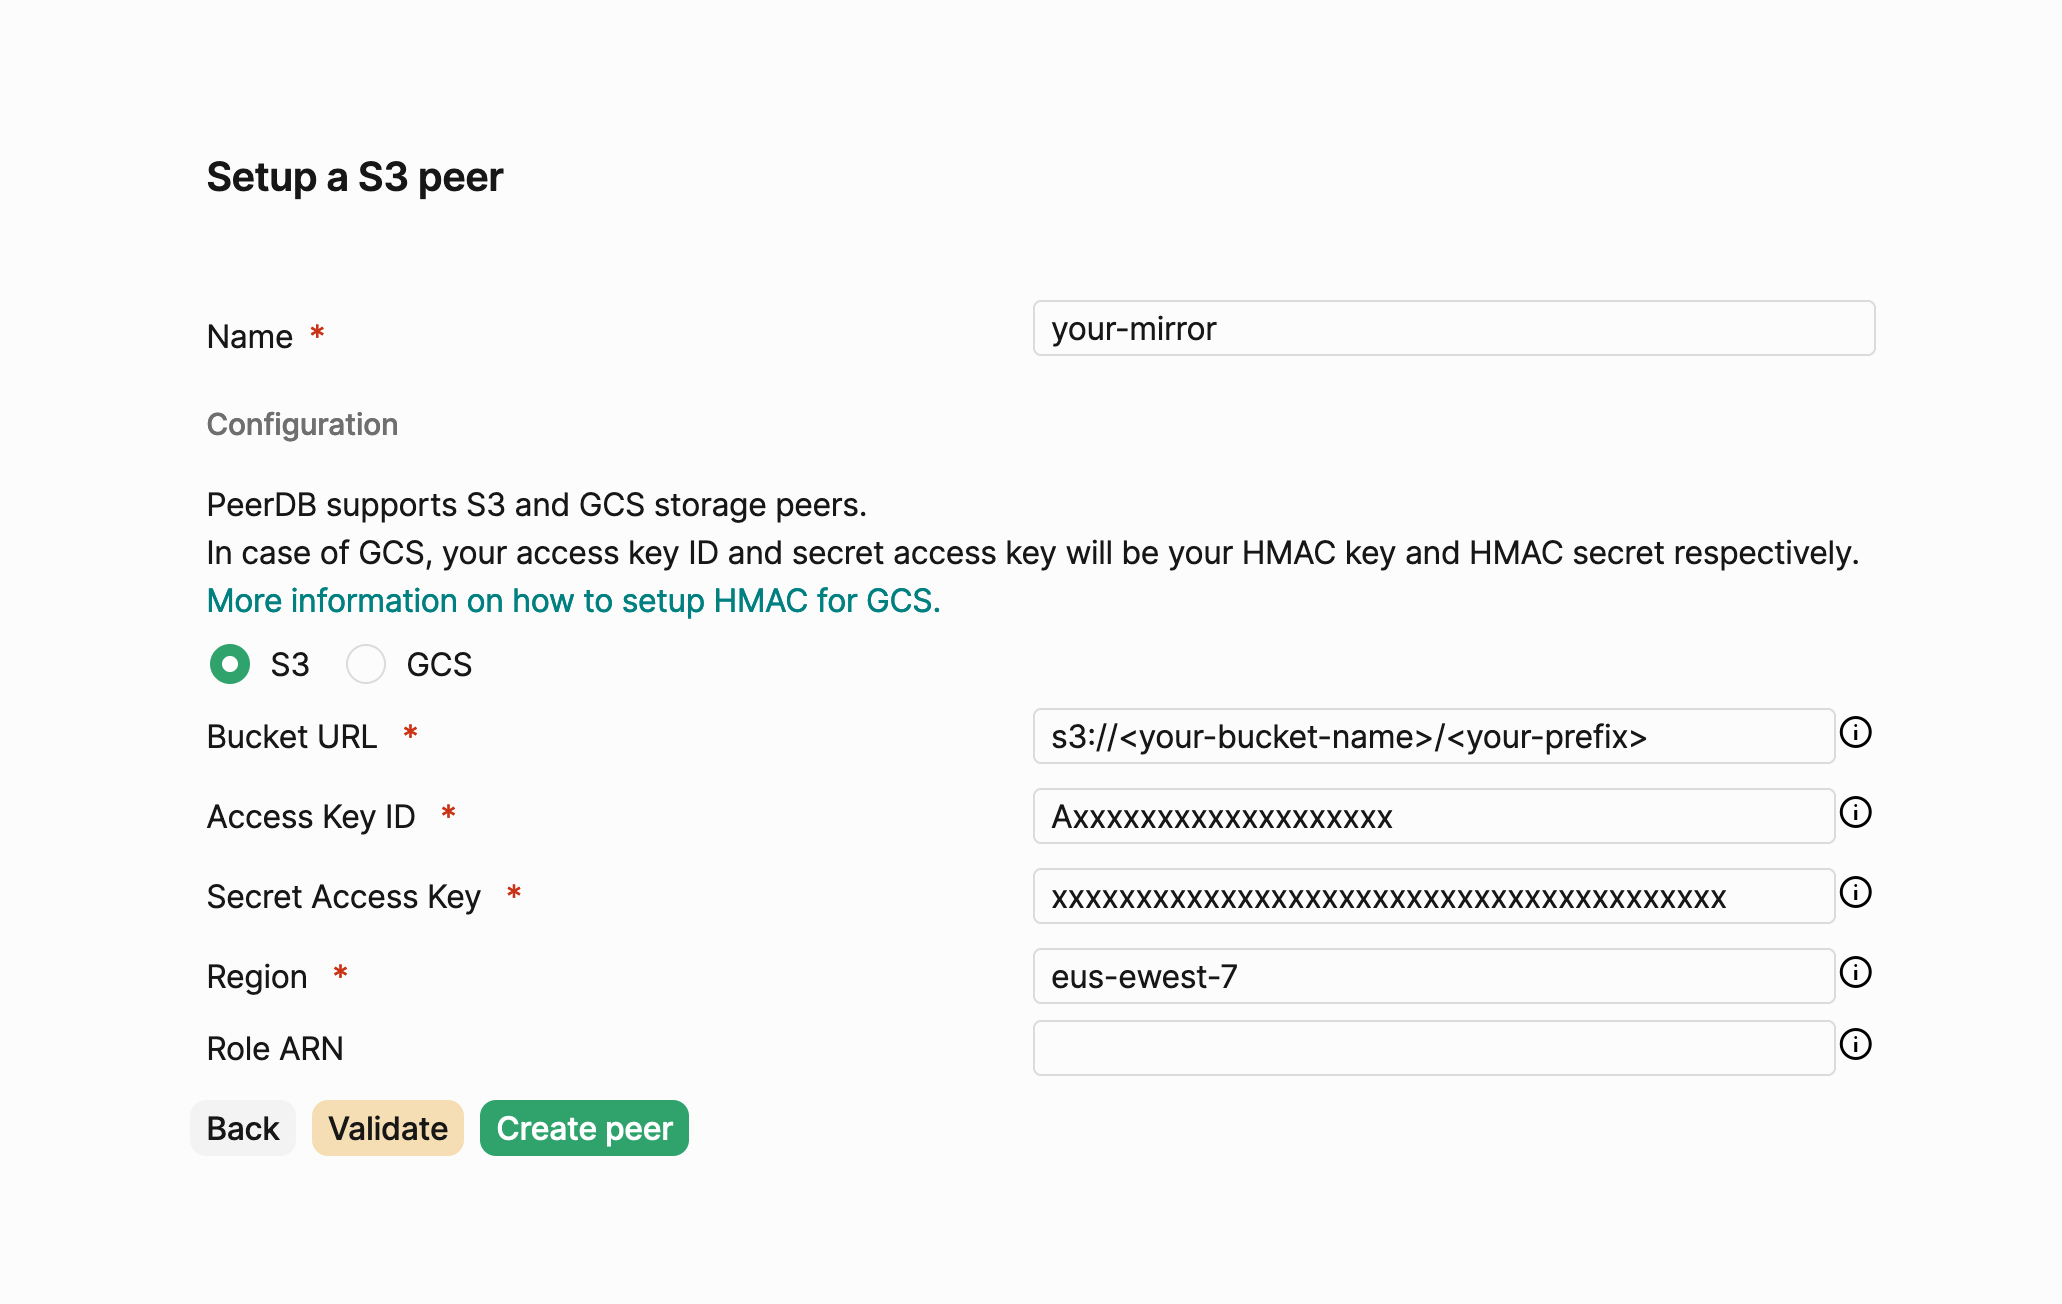Open the HMAC for GCS setup link
This screenshot has height=1304, width=2062.
573,601
